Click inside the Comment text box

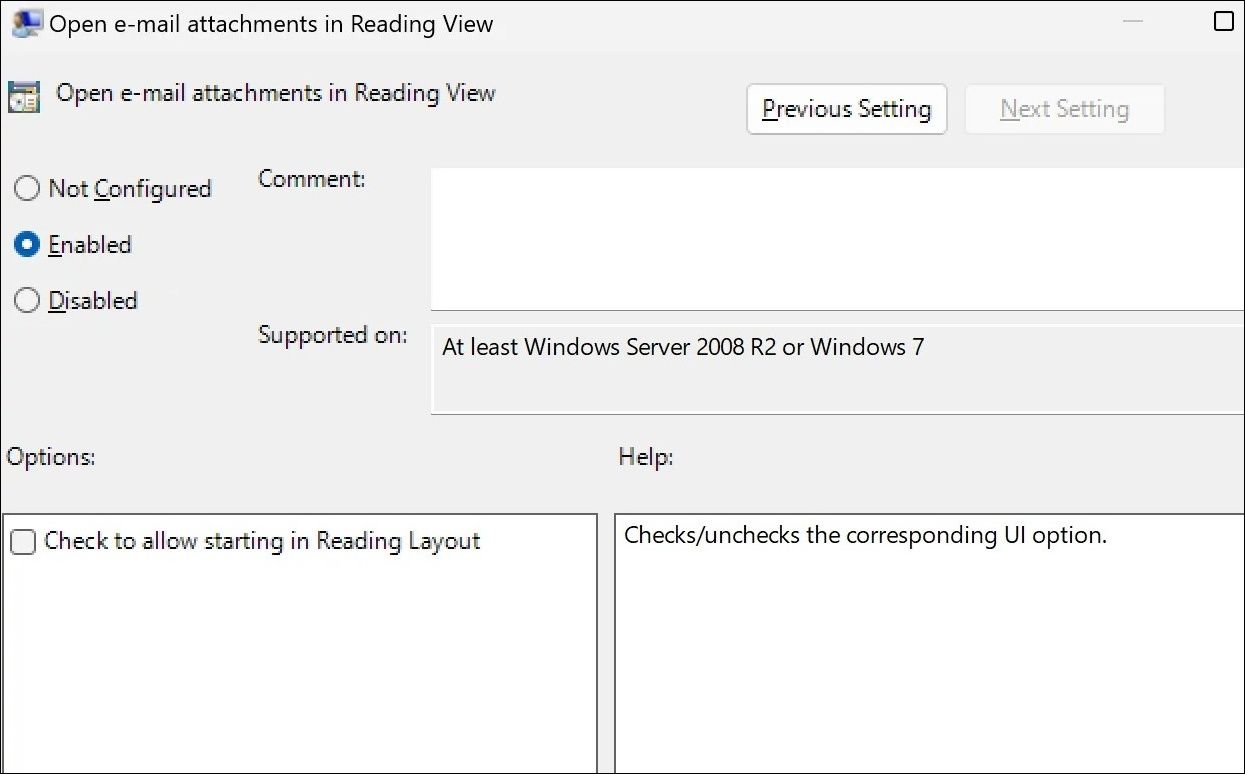click(836, 239)
